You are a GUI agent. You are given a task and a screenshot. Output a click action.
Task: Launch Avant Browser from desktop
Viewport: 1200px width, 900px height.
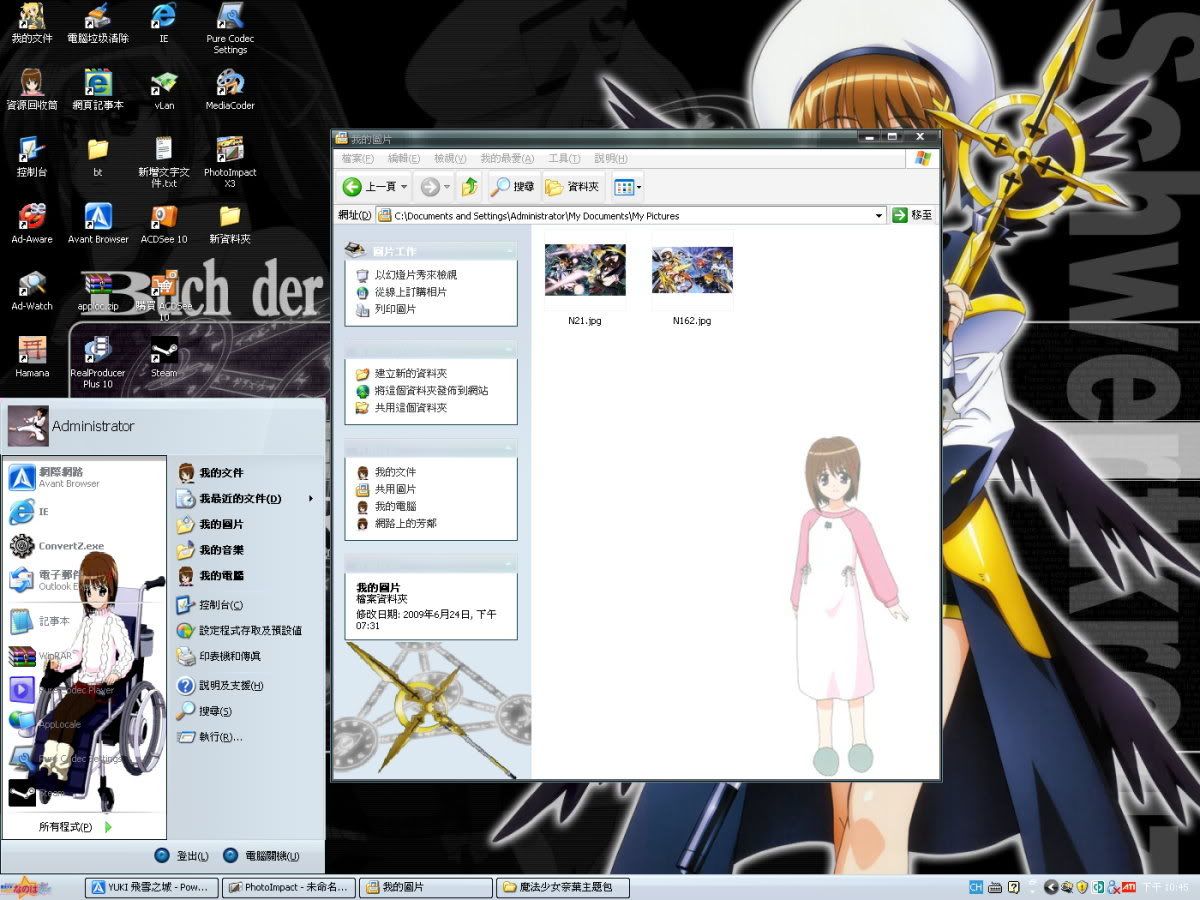98,223
